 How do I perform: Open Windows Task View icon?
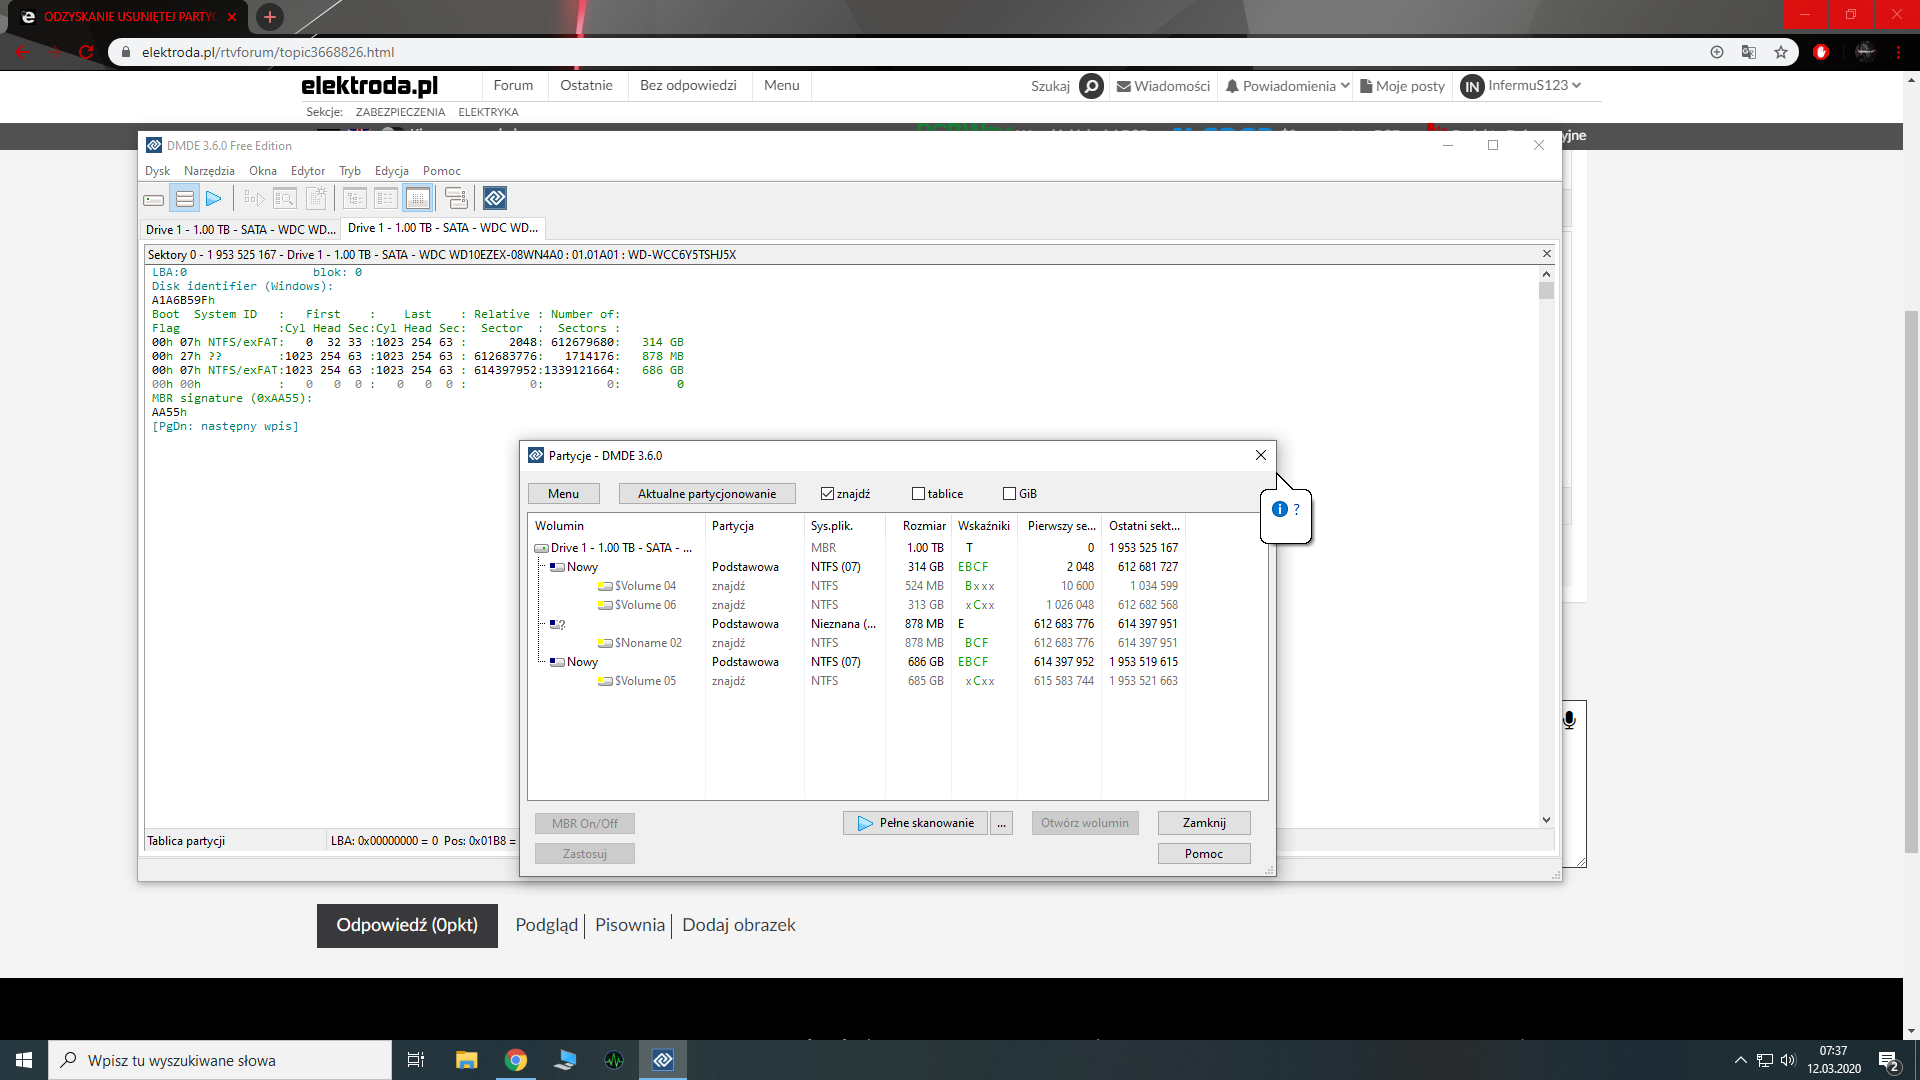point(416,1060)
